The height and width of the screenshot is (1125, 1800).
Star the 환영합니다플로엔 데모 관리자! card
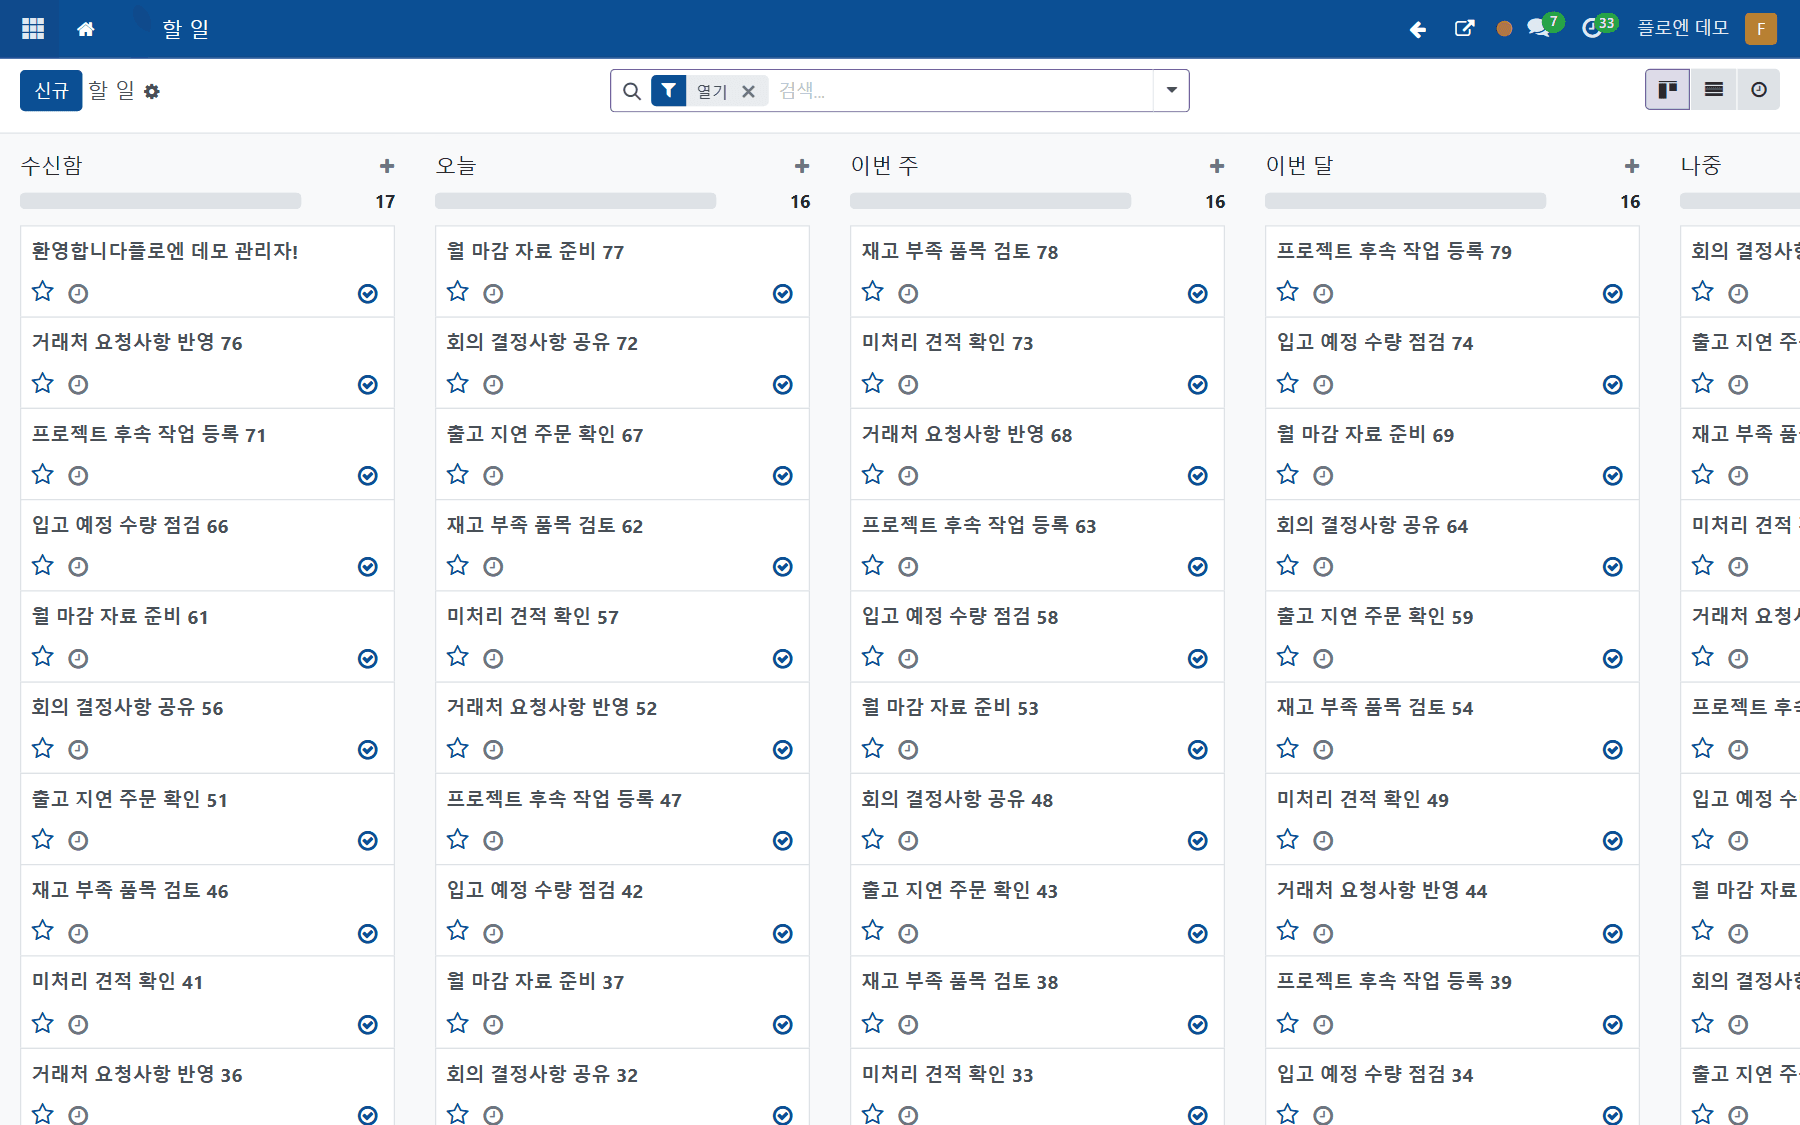pyautogui.click(x=43, y=292)
